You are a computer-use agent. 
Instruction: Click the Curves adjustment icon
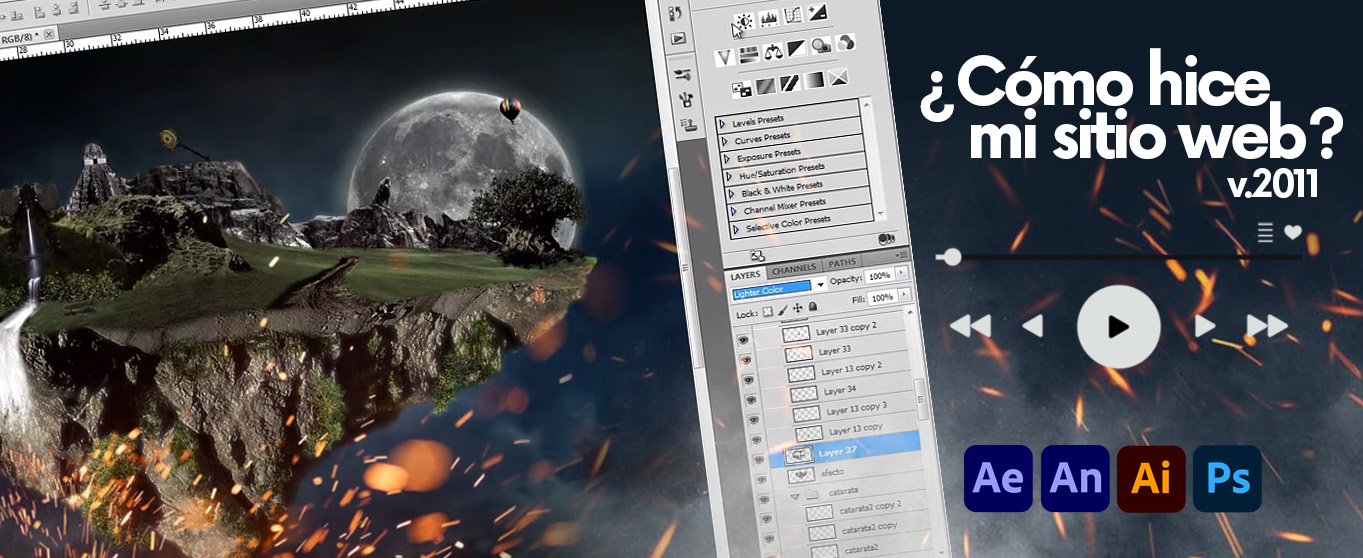click(792, 15)
